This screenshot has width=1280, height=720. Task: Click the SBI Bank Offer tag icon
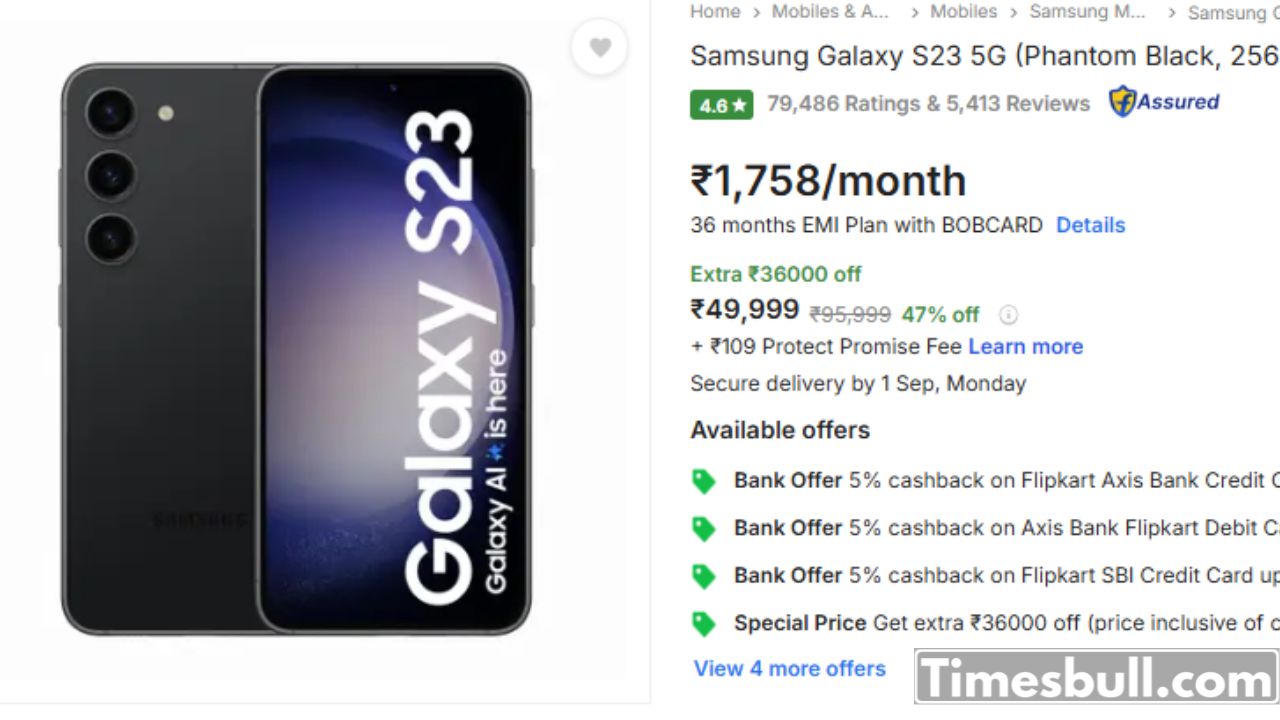704,576
